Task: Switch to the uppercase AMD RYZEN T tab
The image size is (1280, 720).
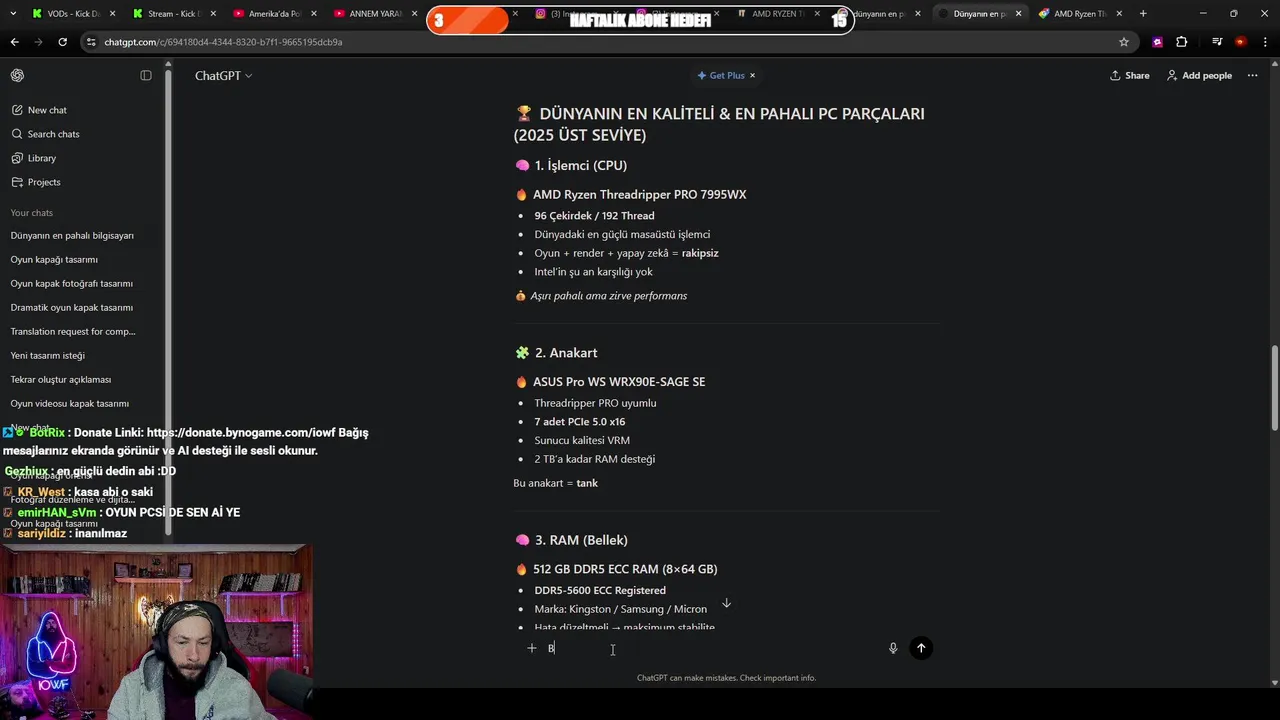Action: click(x=778, y=14)
